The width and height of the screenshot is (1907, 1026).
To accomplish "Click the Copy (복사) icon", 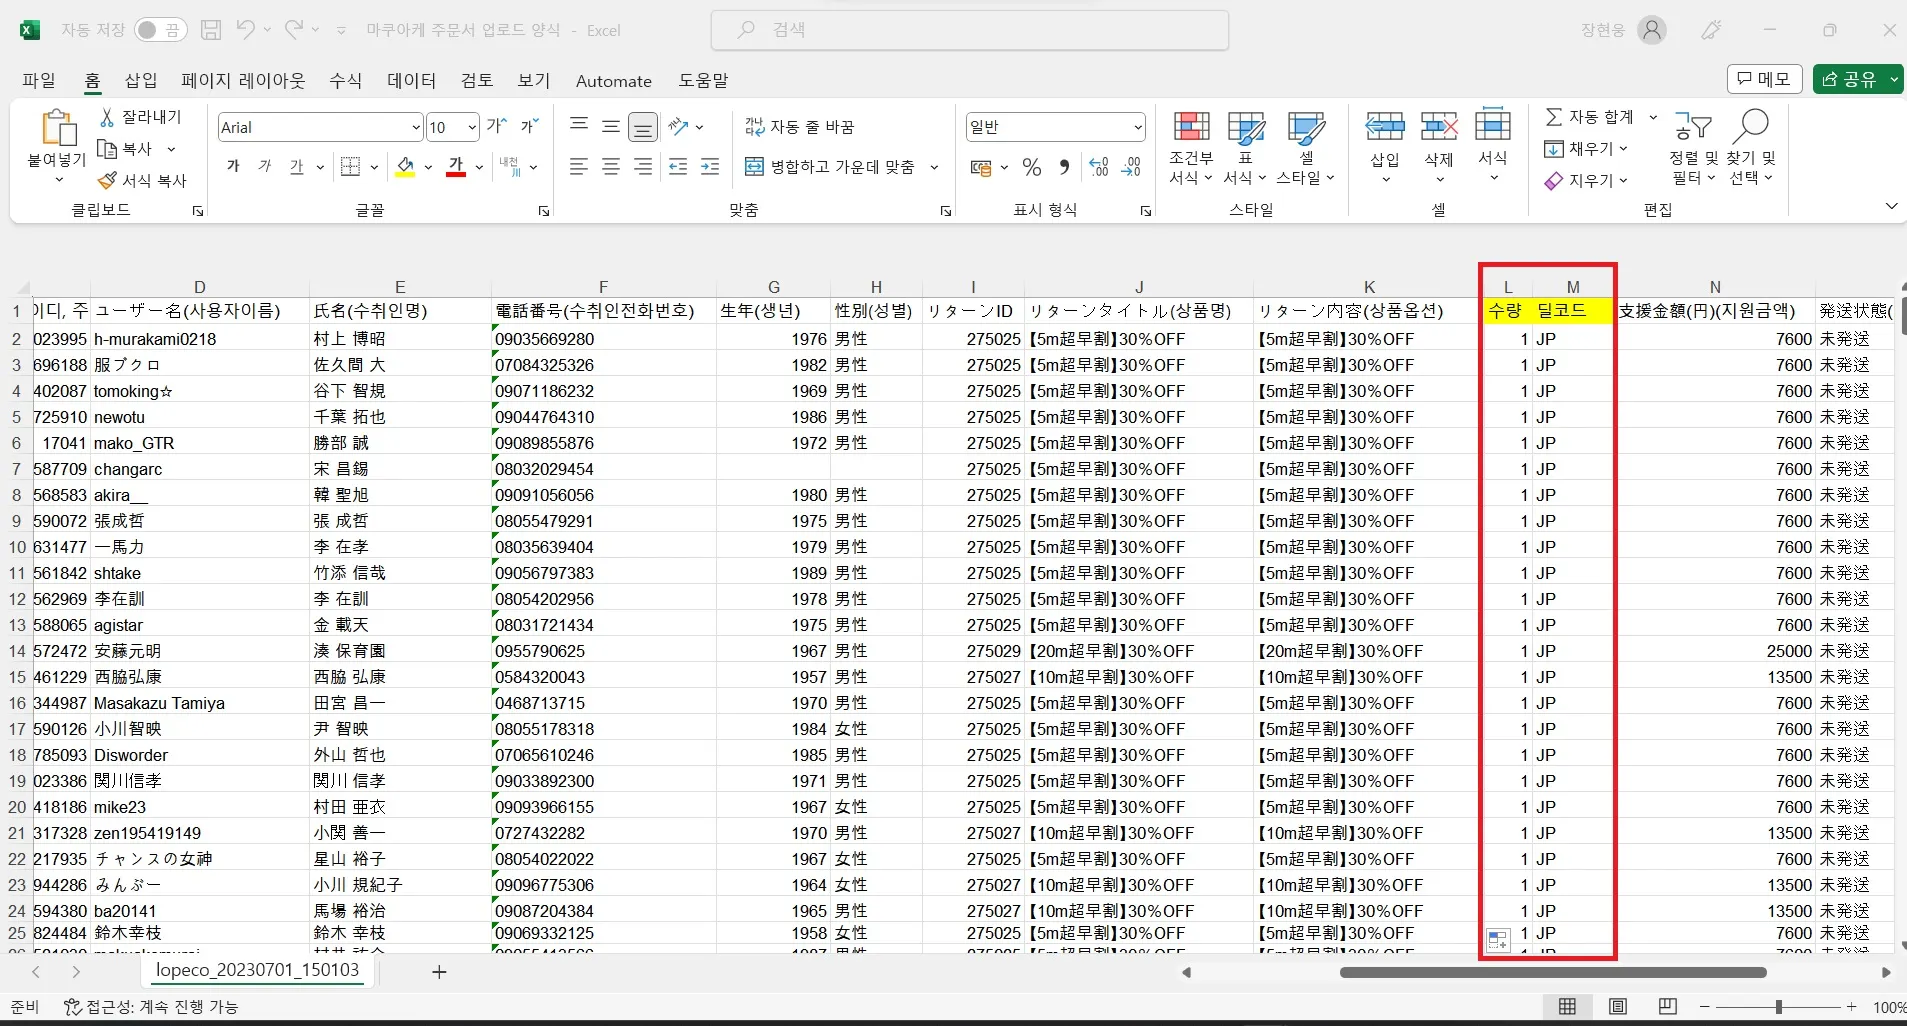I will 107,149.
